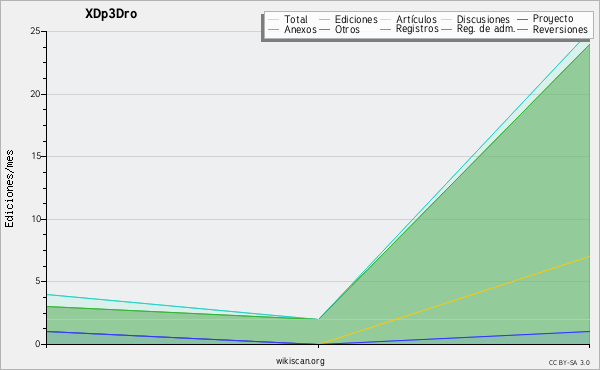Click the 5 y-axis tick label
The height and width of the screenshot is (370, 600).
[x=38, y=281]
